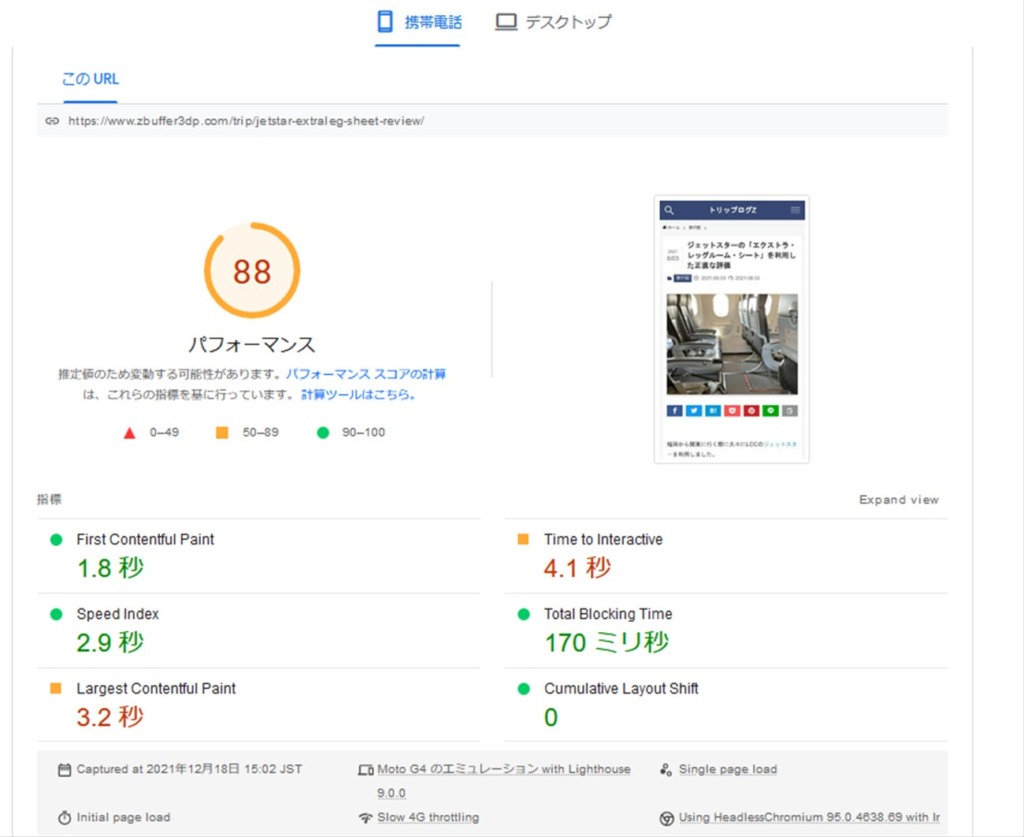Open the 計算ツールはこちら link
The width and height of the screenshot is (1024, 837).
(359, 394)
